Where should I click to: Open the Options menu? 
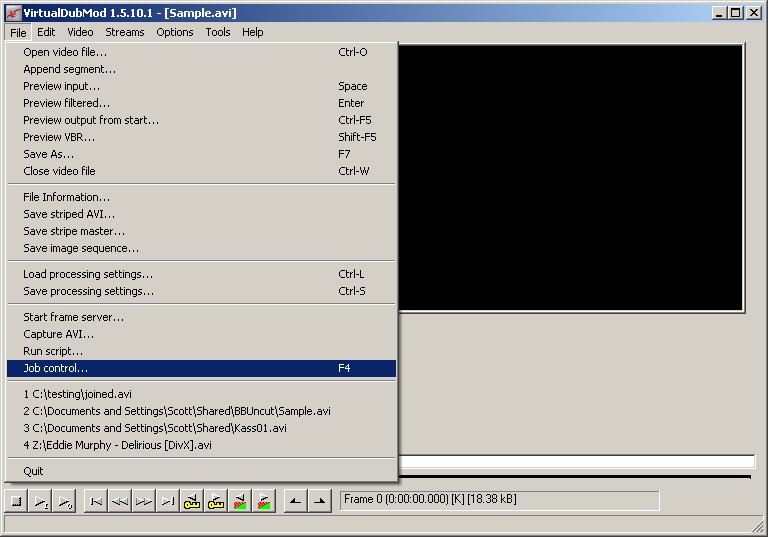tap(175, 32)
